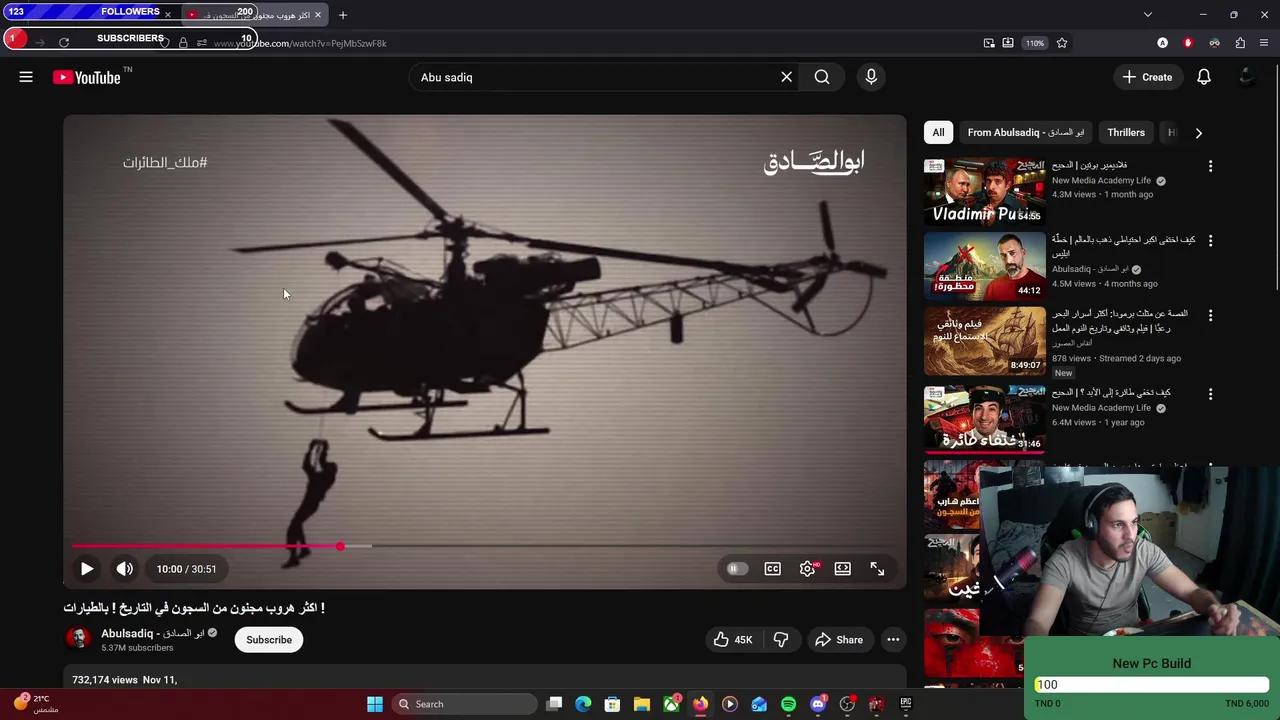Select the Thrillers filter chip
Image resolution: width=1280 pixels, height=720 pixels.
(1126, 132)
